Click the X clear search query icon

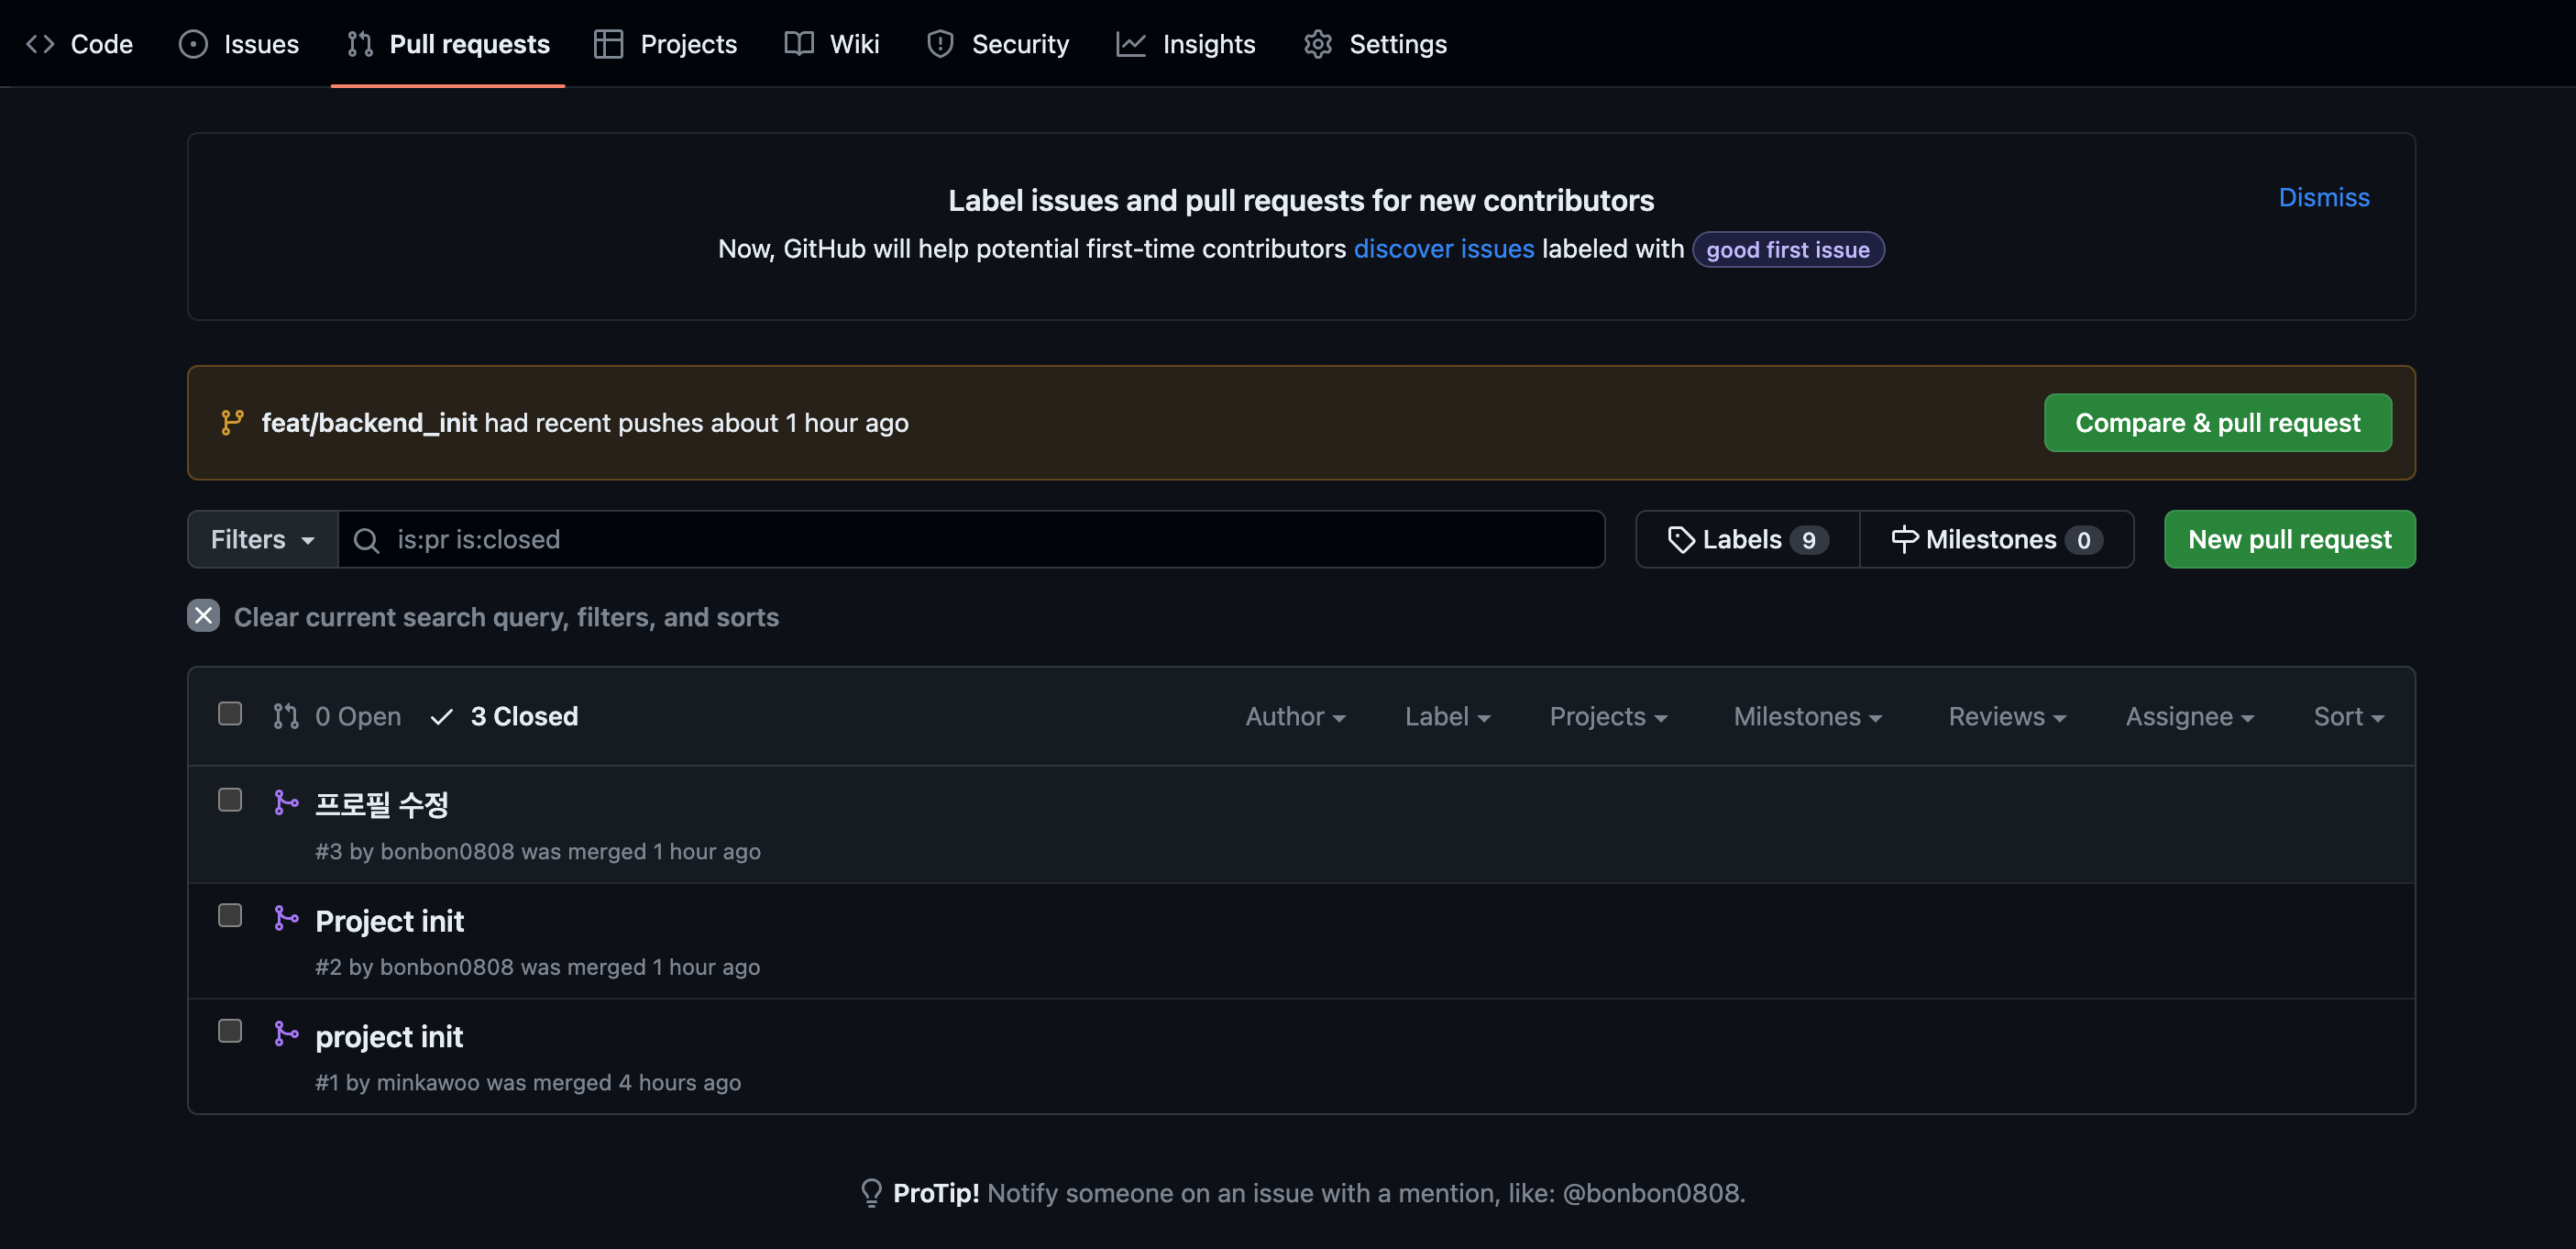point(203,616)
